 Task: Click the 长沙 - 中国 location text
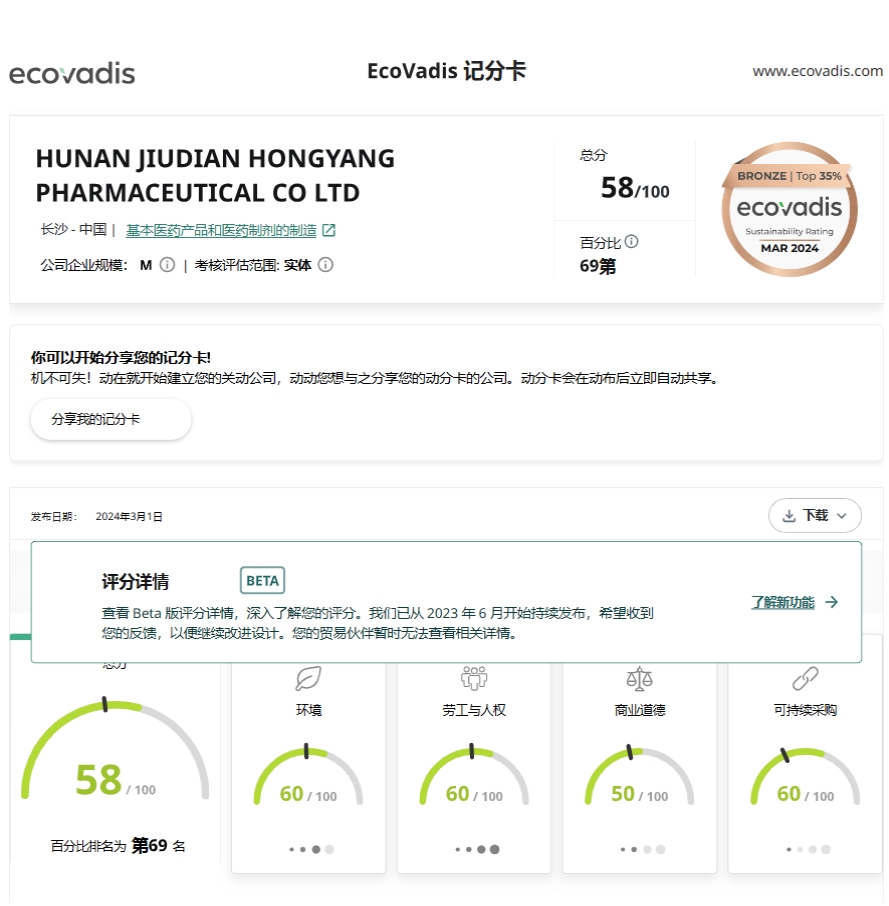click(73, 230)
